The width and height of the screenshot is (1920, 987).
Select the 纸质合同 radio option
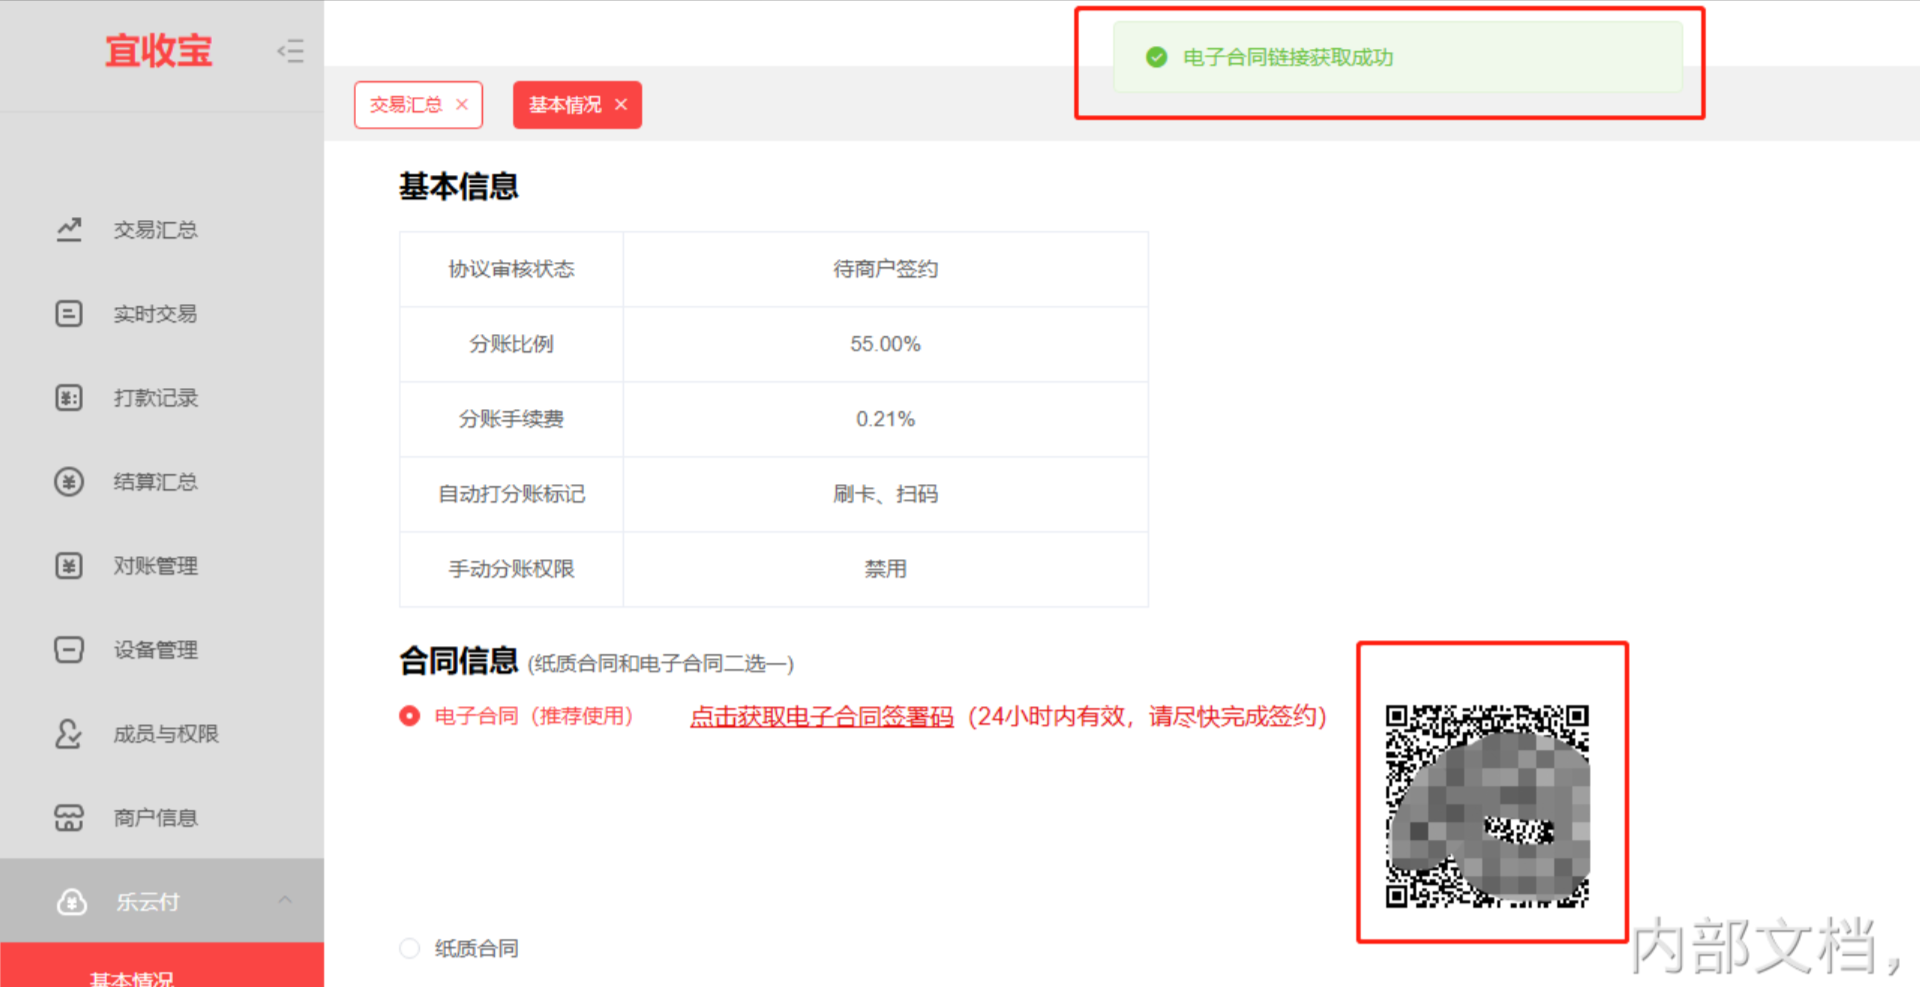(x=410, y=948)
